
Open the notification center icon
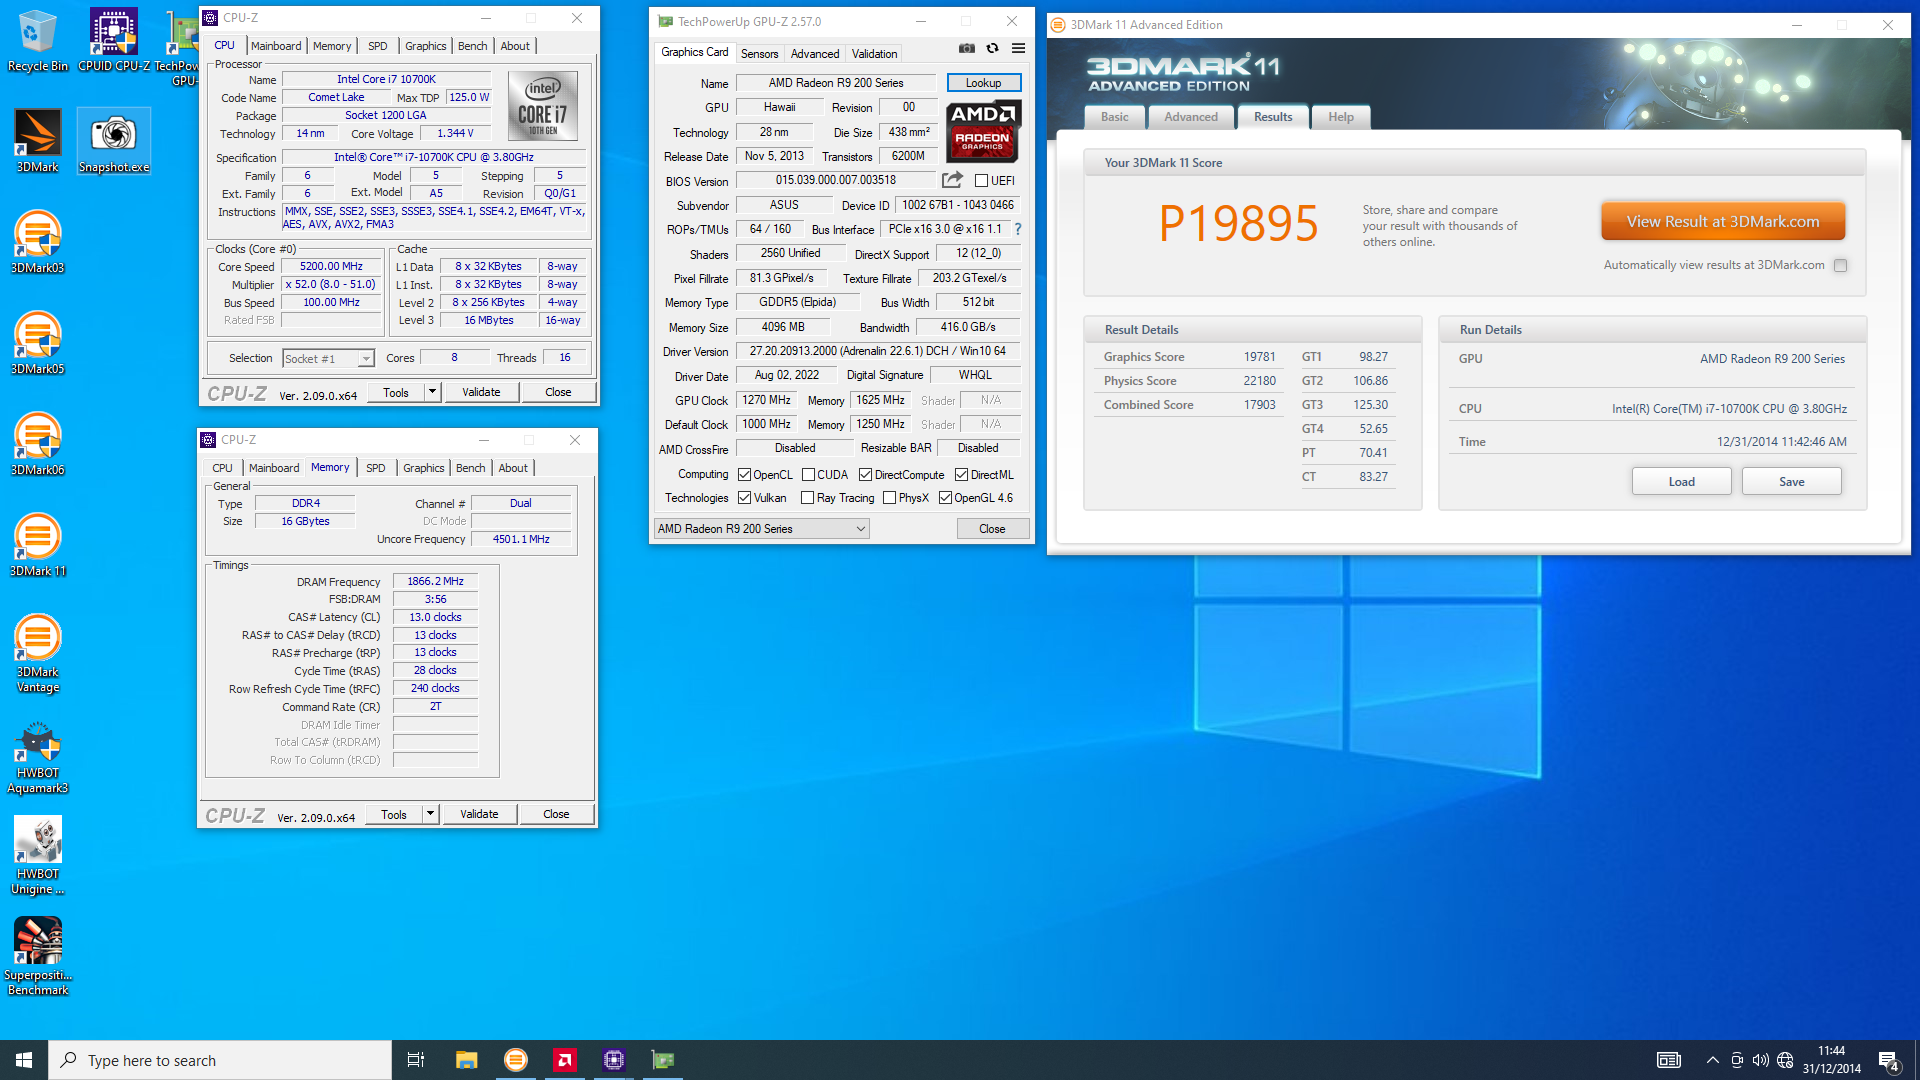click(x=1889, y=1061)
